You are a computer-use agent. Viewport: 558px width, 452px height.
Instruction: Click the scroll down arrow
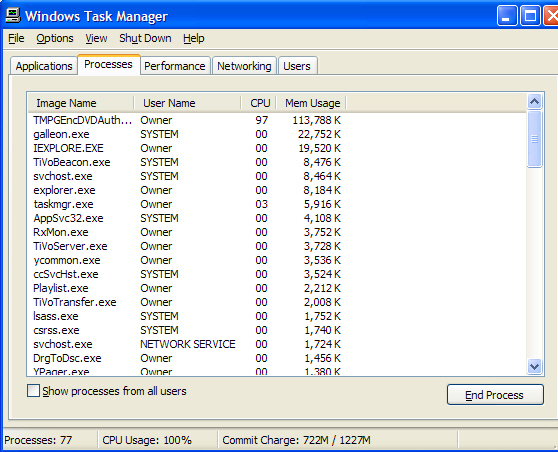click(534, 366)
